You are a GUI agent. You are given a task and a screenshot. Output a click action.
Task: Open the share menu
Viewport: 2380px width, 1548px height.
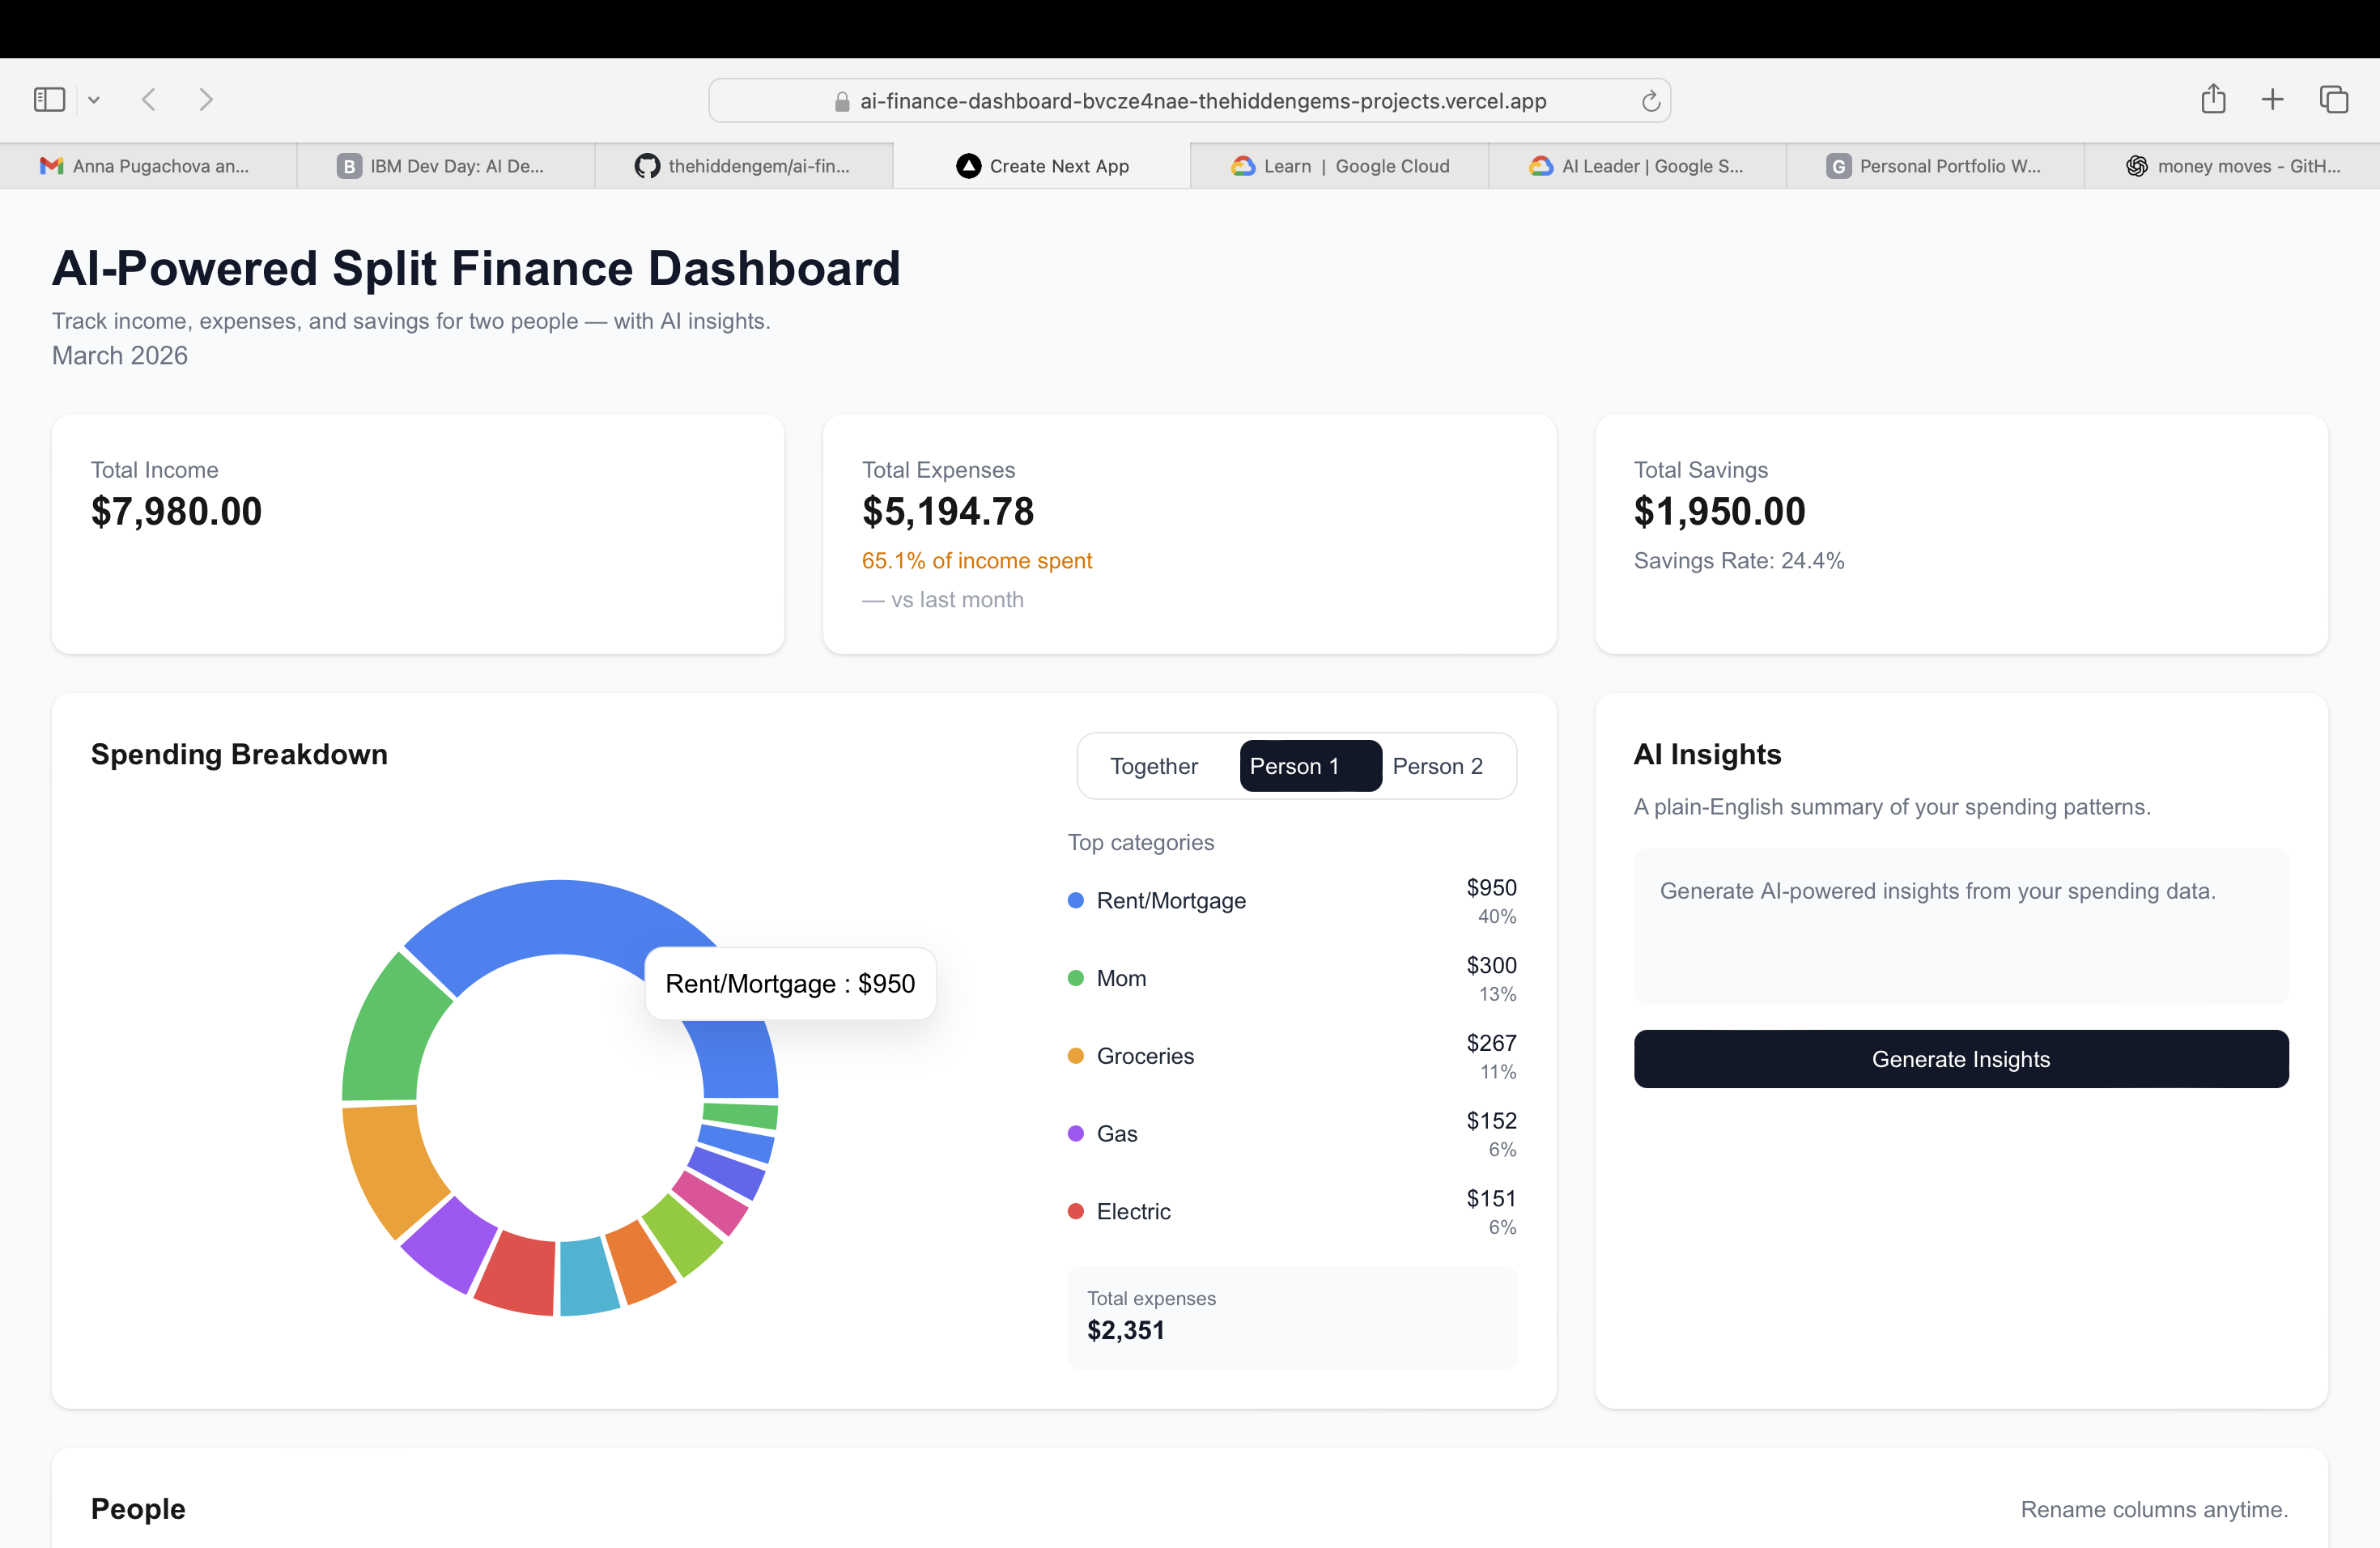[x=2213, y=99]
